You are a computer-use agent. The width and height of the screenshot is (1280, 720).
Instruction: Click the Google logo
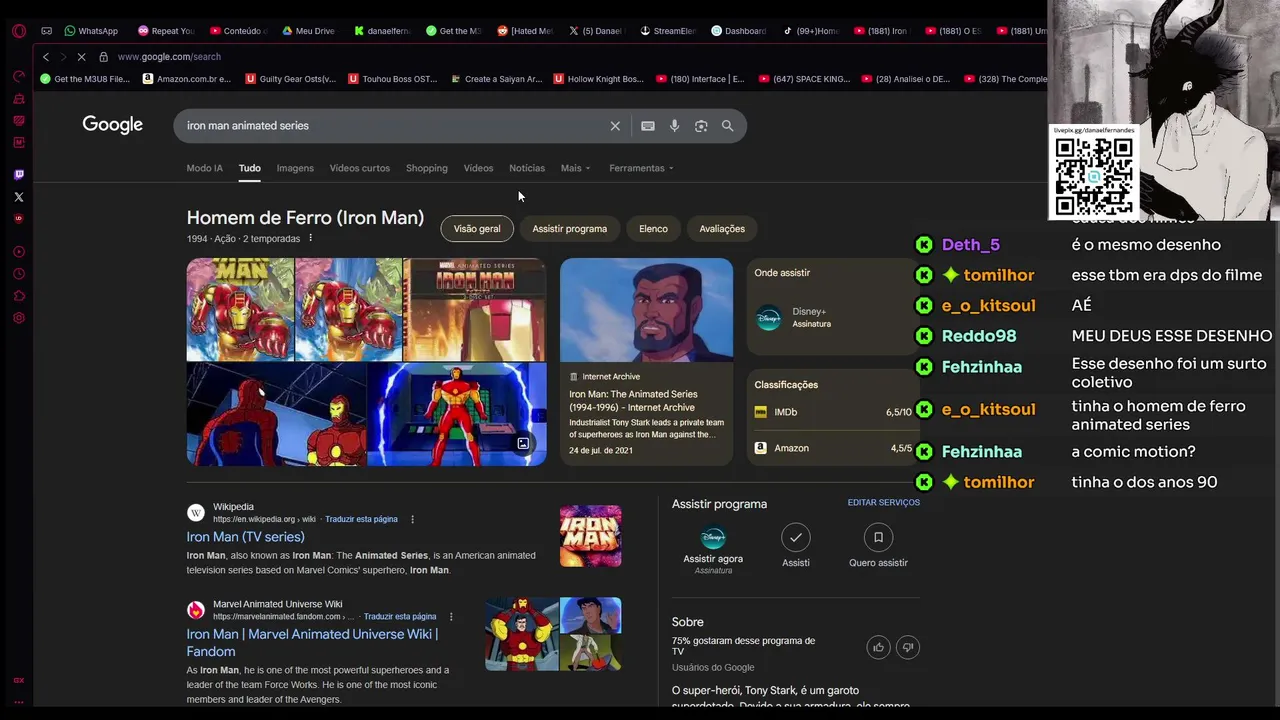click(112, 125)
